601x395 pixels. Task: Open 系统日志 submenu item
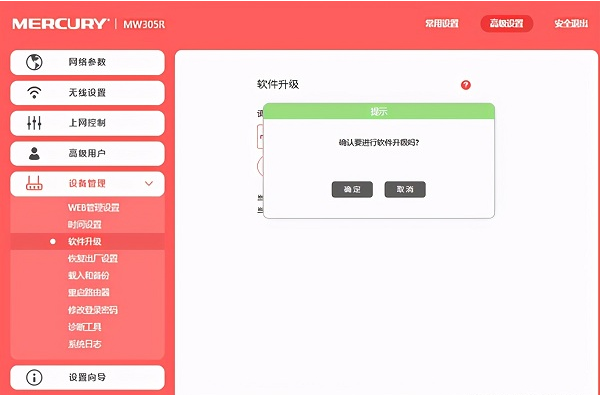85,344
